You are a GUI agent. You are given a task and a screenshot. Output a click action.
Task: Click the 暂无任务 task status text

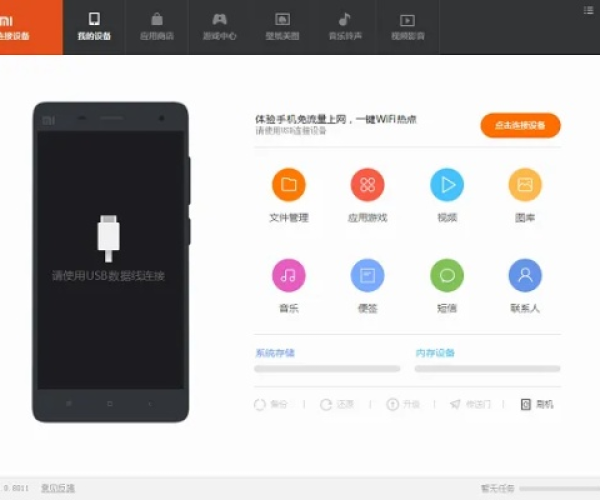pyautogui.click(x=497, y=489)
